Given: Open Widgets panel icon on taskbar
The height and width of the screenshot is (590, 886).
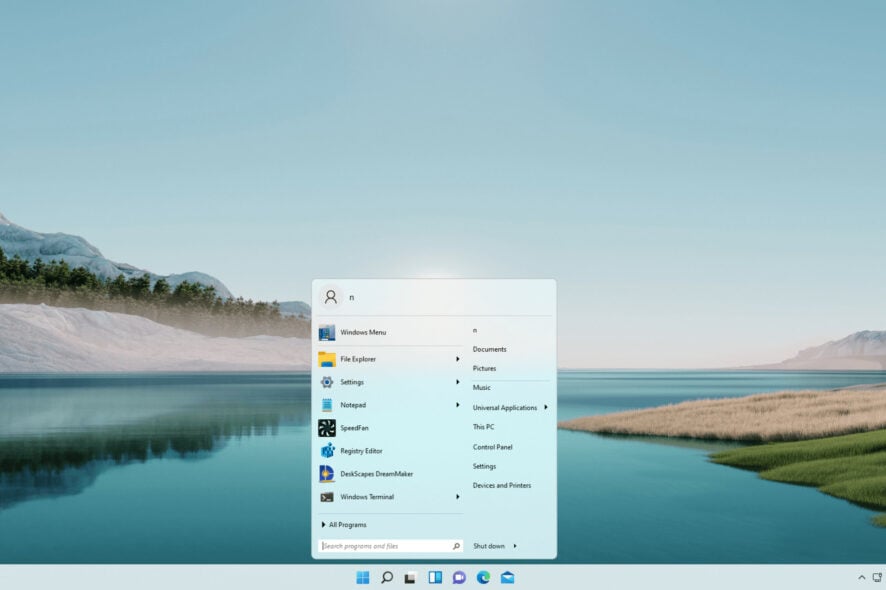Looking at the screenshot, I should point(435,577).
